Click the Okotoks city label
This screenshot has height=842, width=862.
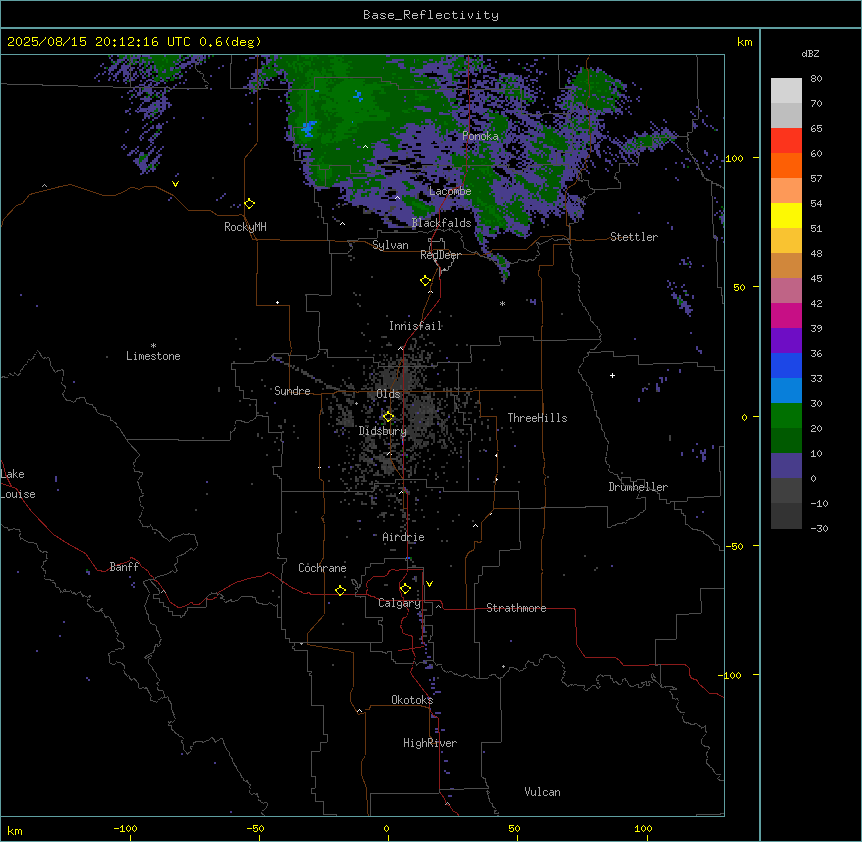[412, 700]
